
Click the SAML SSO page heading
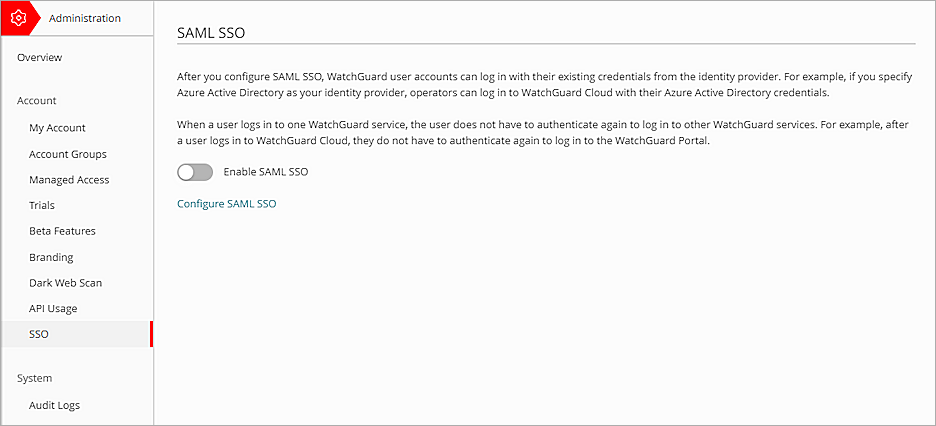[x=211, y=33]
